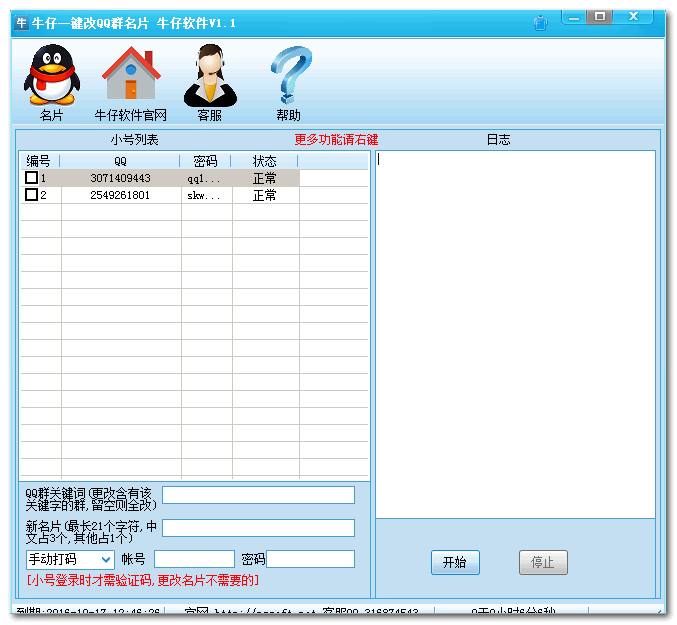Click the 日志 heading
Viewport: 677px width, 625px height.
499,139
